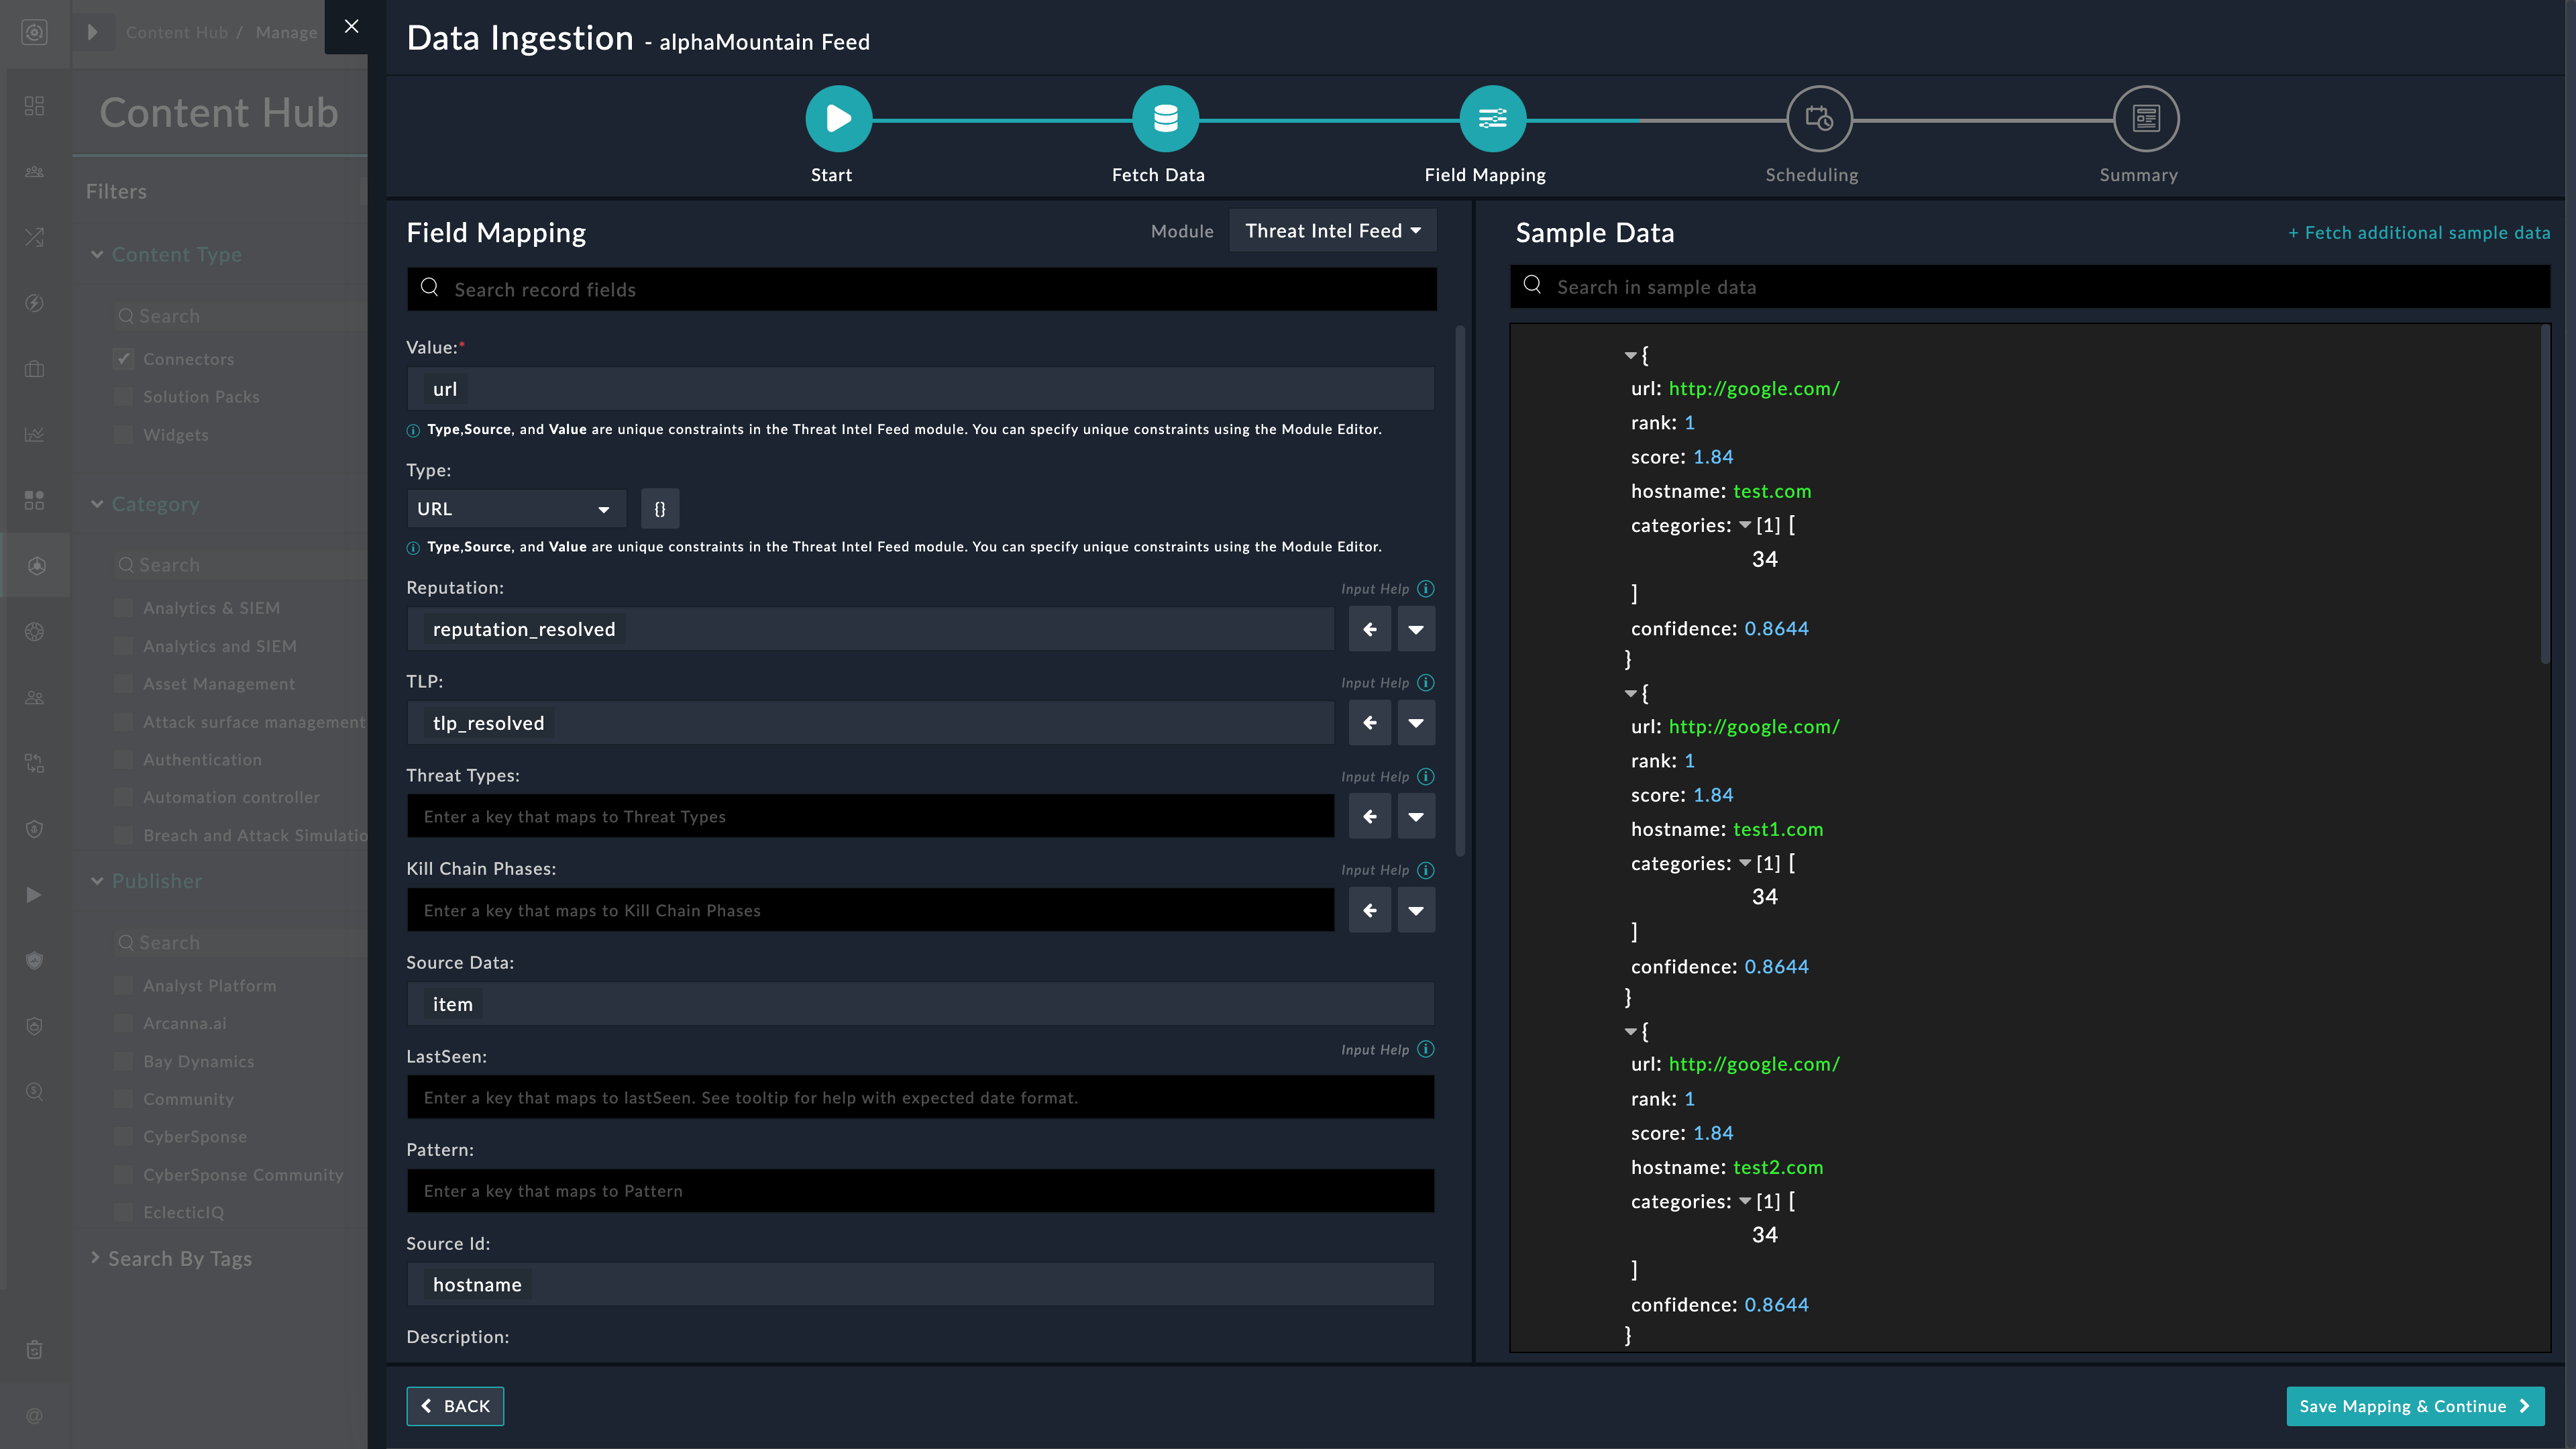This screenshot has height=1449, width=2576.
Task: Click the Start step icon
Action: (838, 119)
